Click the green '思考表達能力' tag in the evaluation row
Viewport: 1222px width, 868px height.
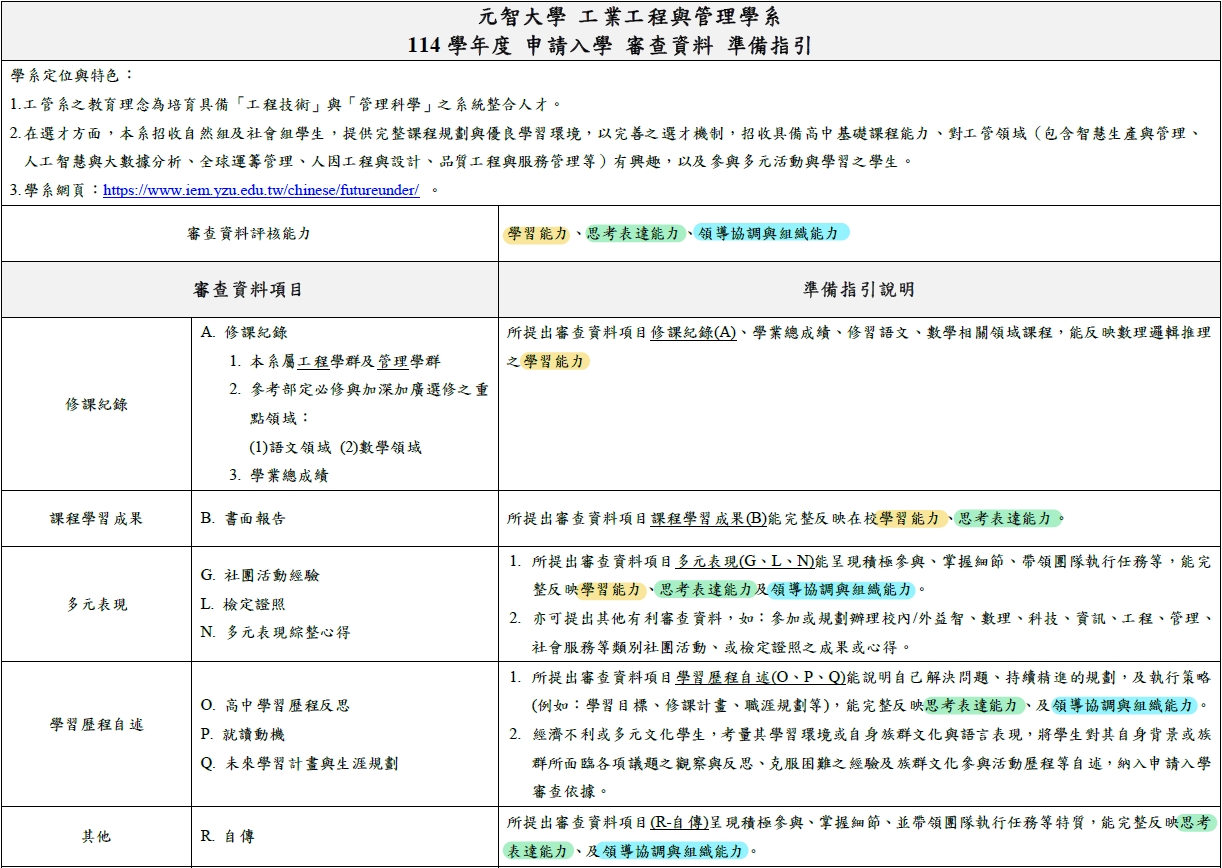636,234
